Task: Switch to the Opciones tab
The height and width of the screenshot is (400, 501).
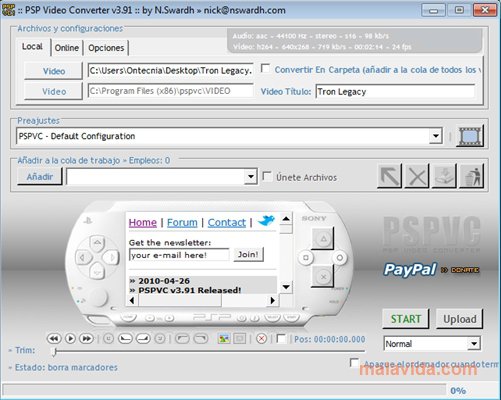Action: (x=106, y=48)
